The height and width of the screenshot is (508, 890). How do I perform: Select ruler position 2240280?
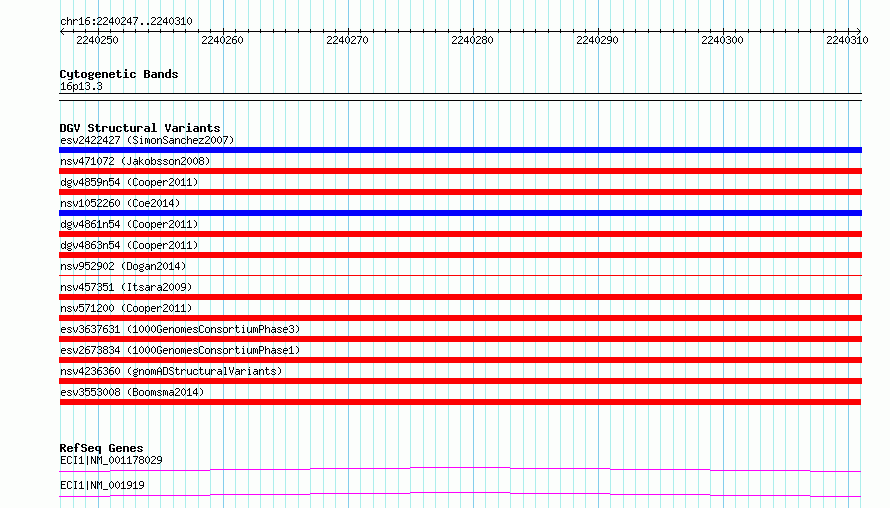(472, 40)
